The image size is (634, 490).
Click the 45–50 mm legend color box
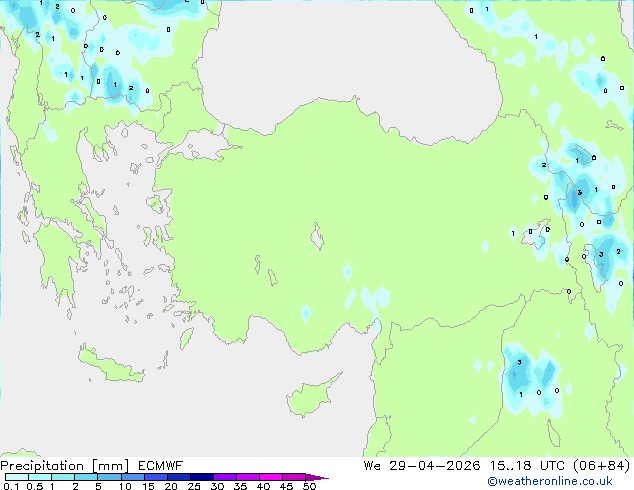[x=294, y=477]
